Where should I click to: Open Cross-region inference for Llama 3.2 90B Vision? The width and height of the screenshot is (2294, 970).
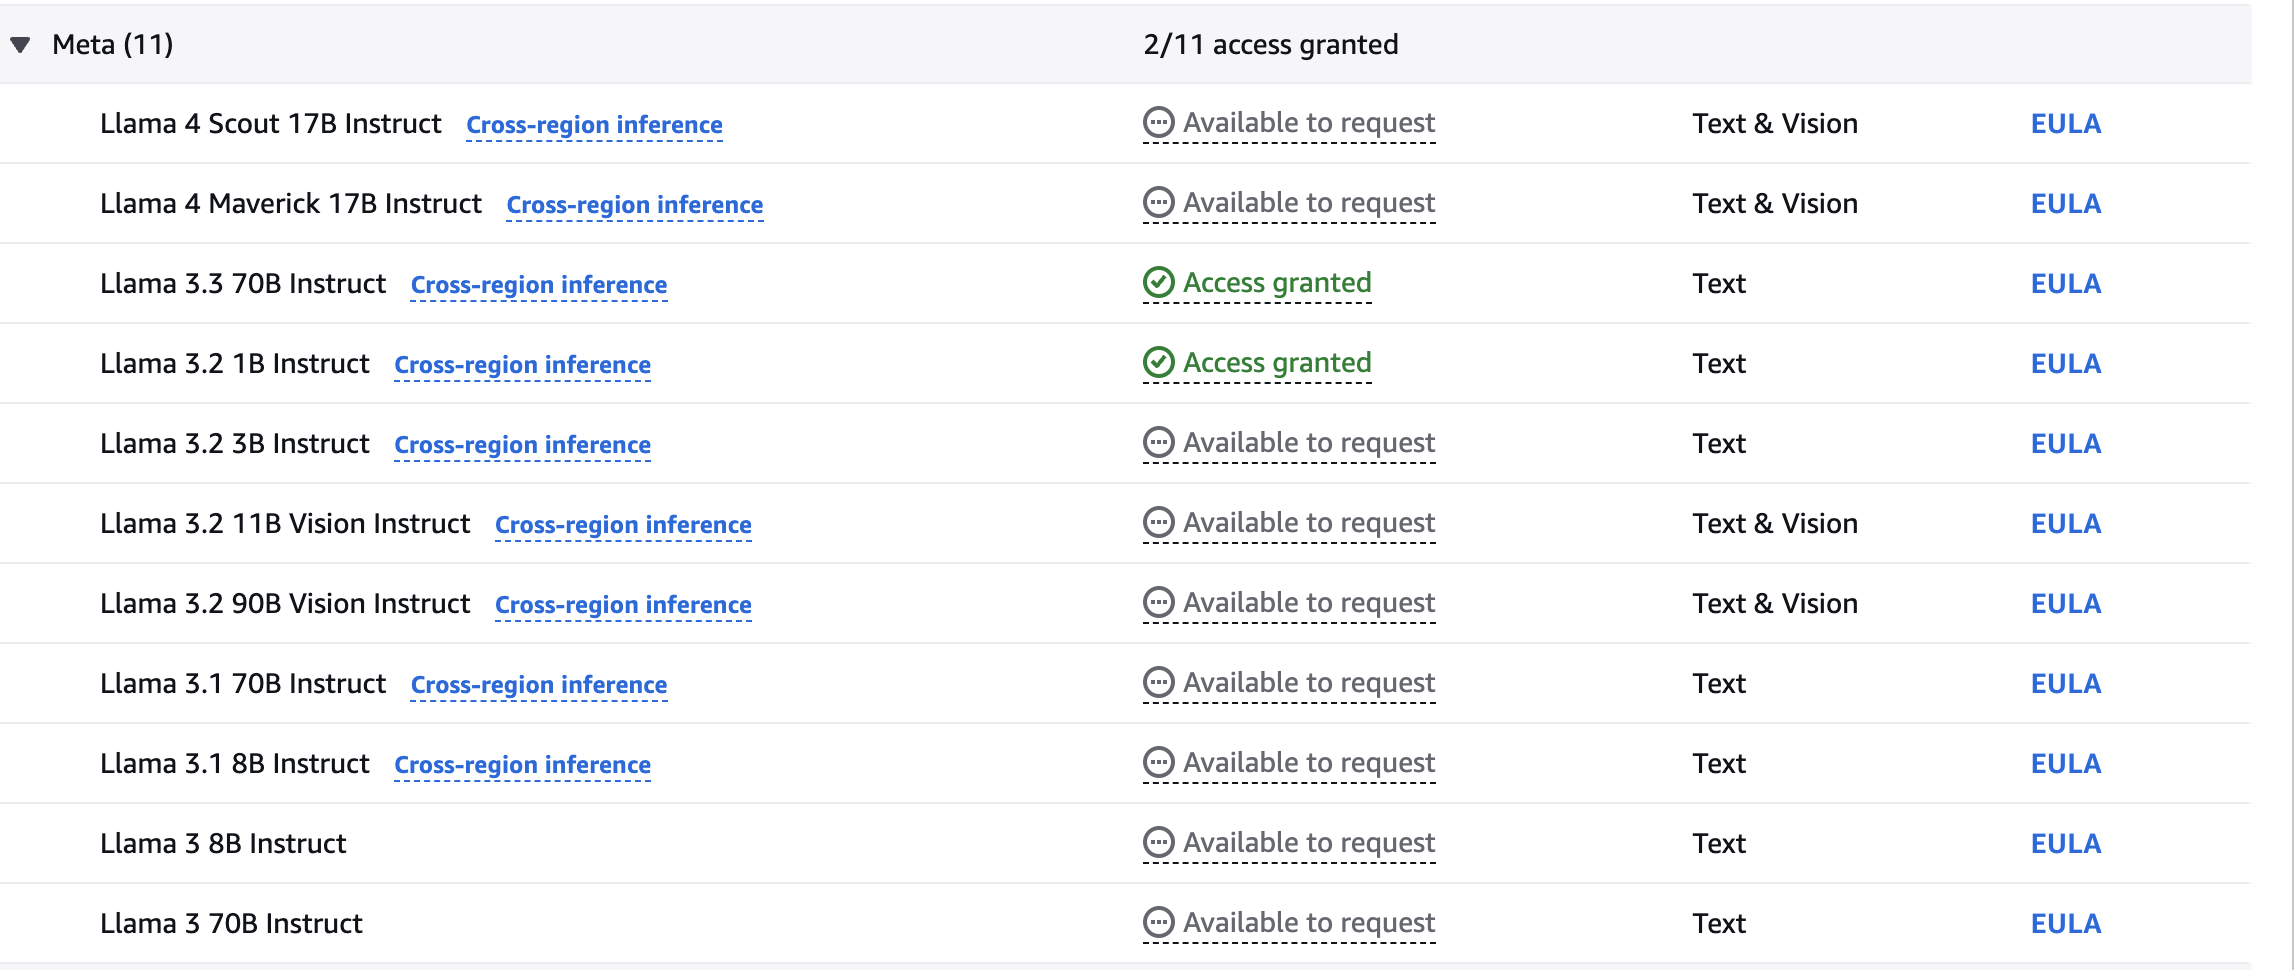623,605
